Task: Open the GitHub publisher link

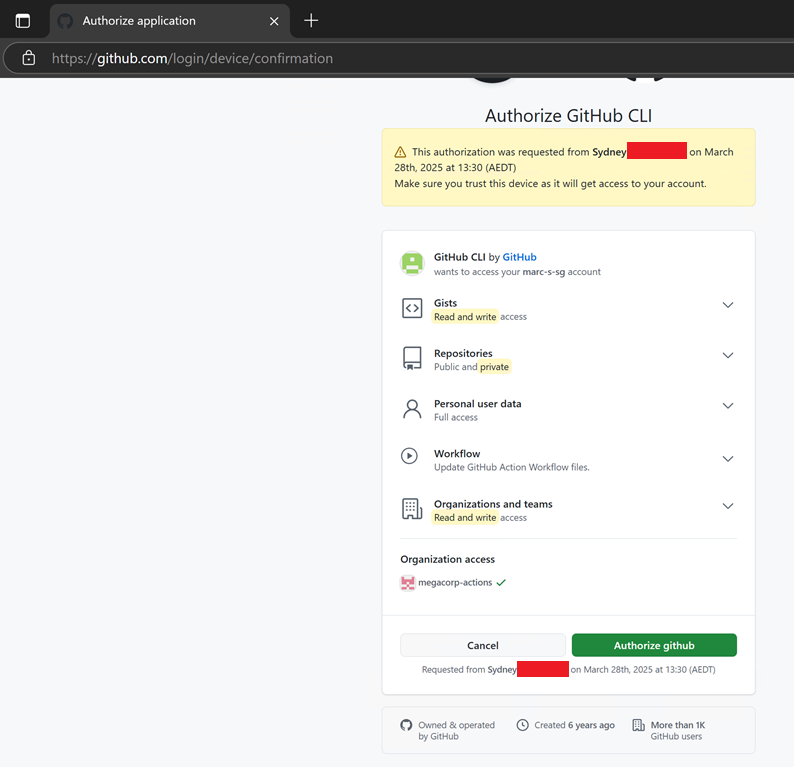Action: click(519, 257)
